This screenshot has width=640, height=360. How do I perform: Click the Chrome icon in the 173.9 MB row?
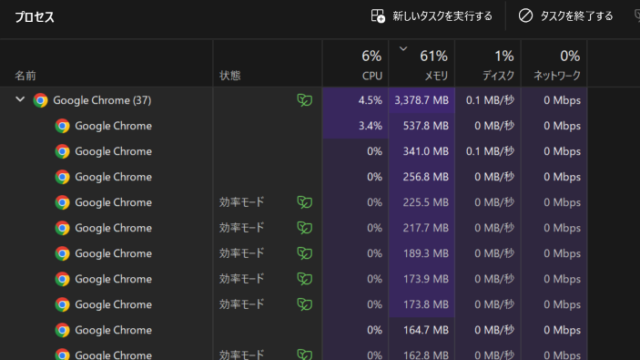click(62, 279)
